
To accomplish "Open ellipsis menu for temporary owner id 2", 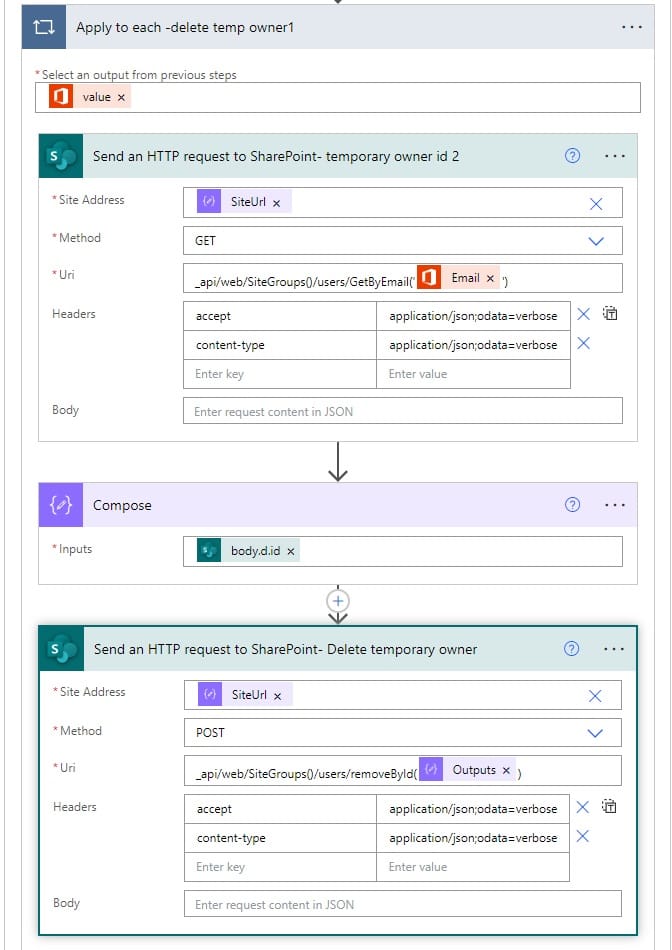I will (x=614, y=156).
